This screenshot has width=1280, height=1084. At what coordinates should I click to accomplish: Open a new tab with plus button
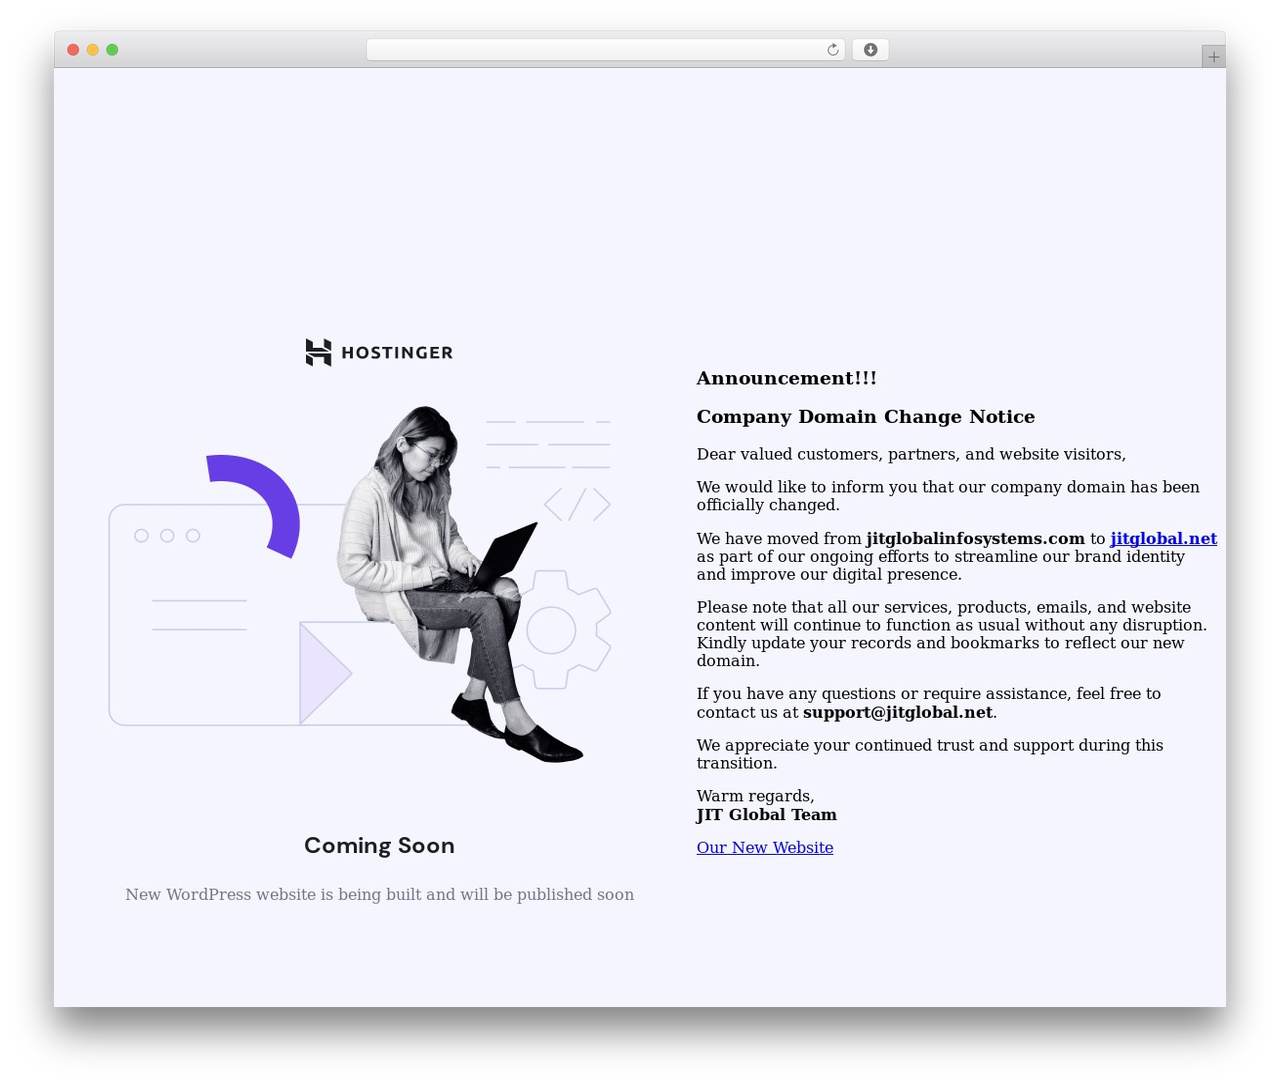click(x=1213, y=57)
